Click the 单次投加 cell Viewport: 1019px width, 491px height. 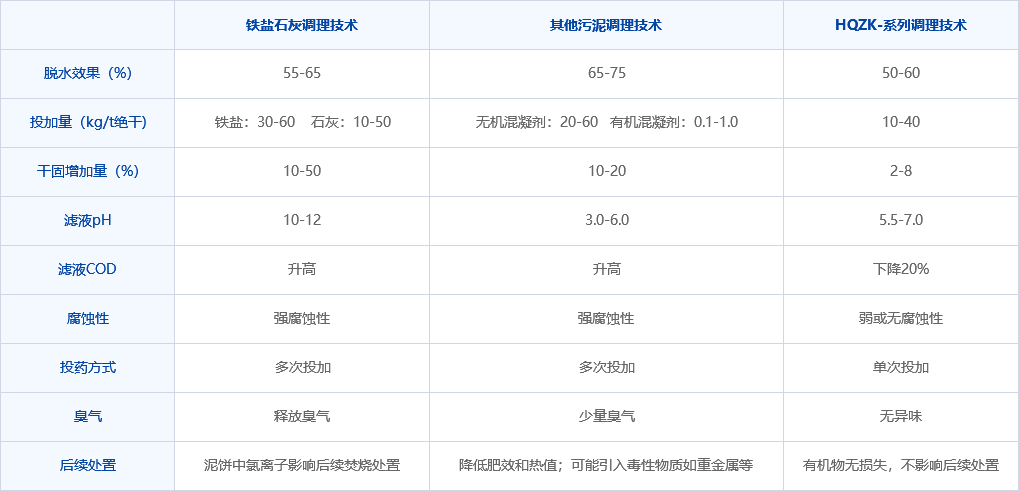tap(901, 368)
